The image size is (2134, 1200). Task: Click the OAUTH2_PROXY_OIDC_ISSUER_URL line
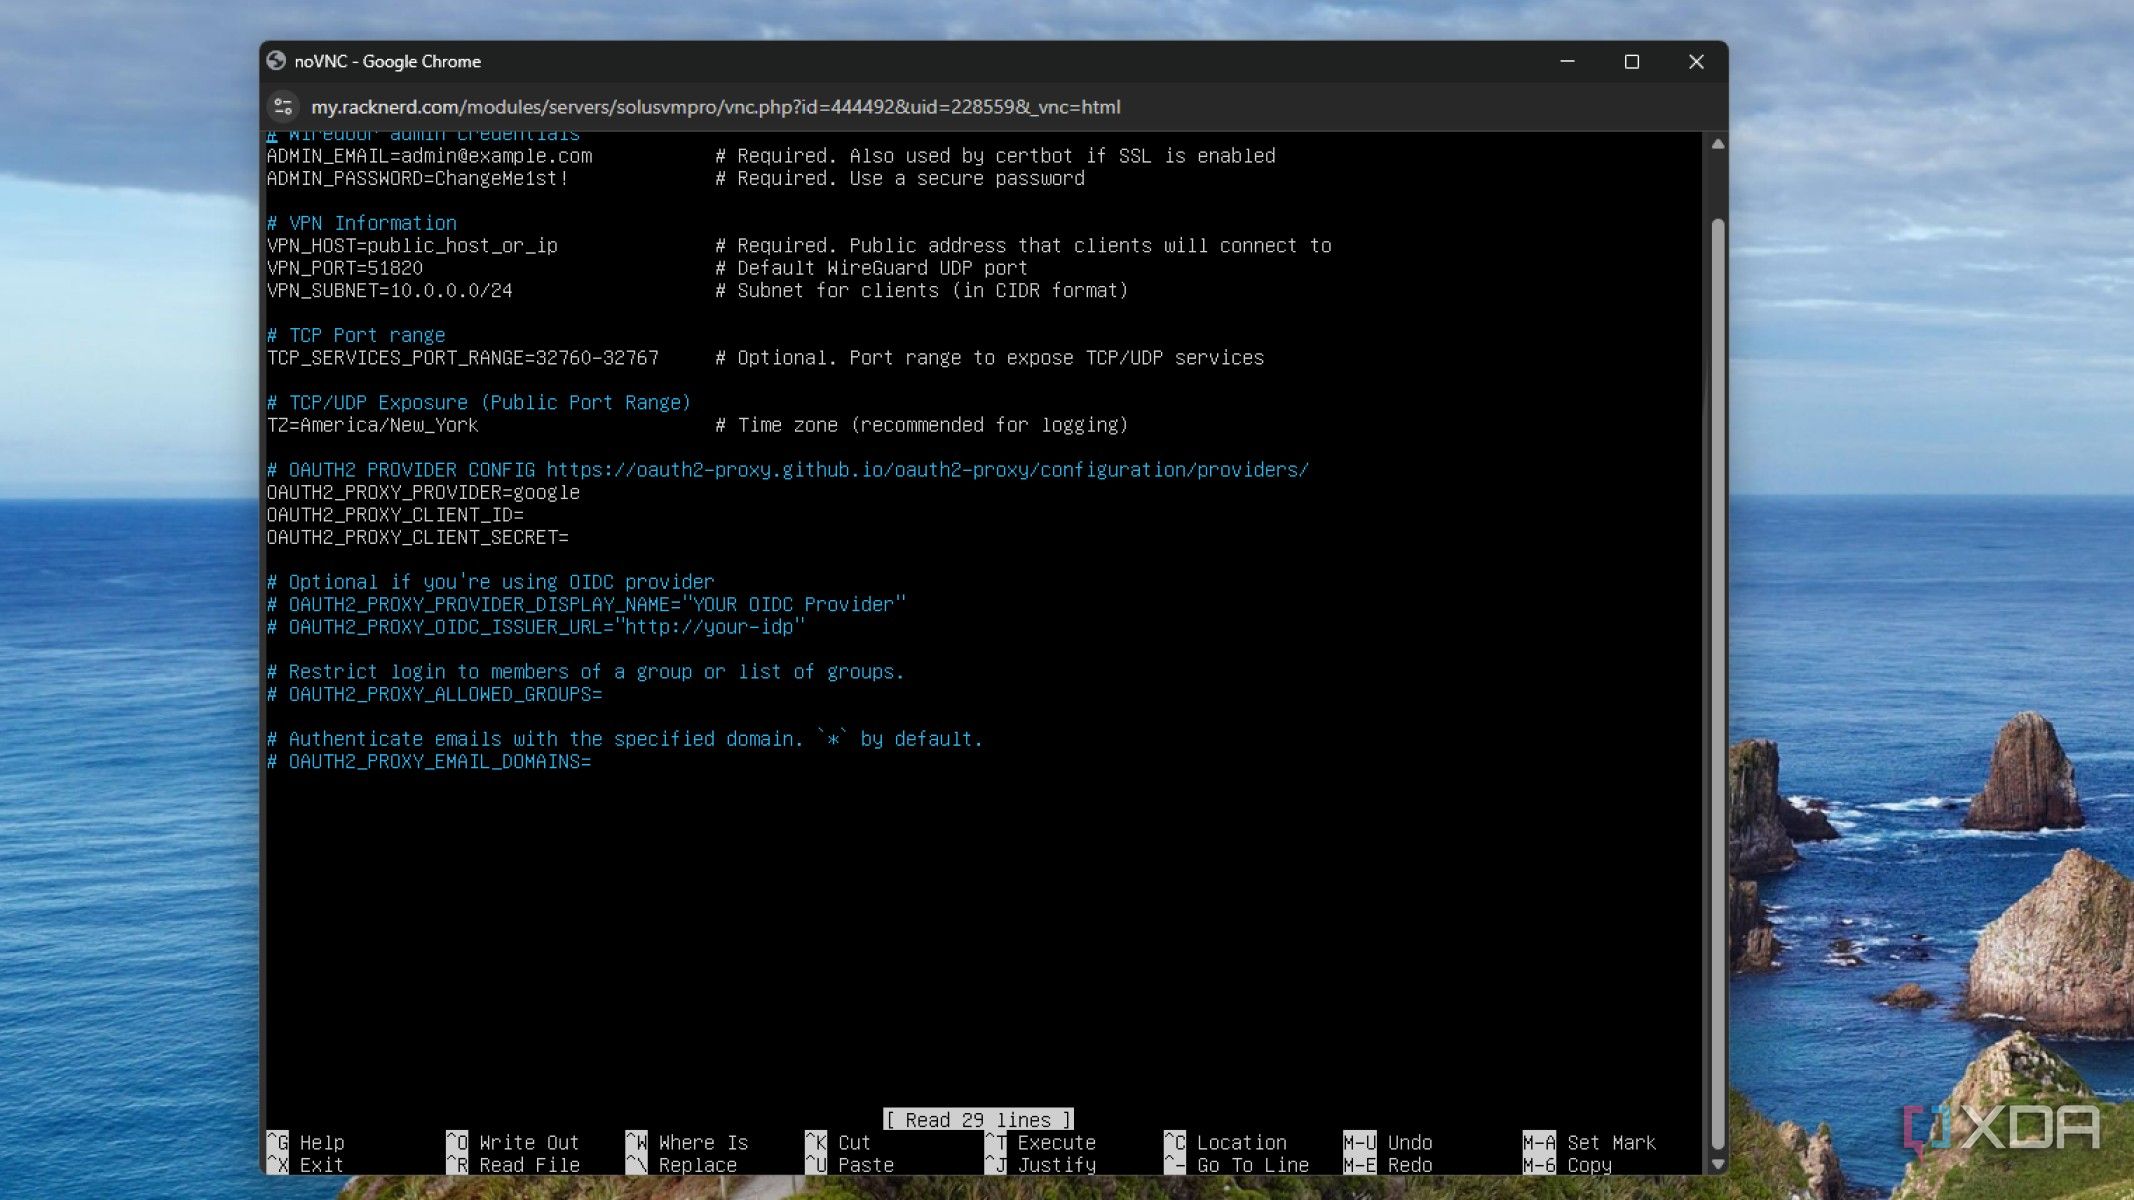[535, 627]
